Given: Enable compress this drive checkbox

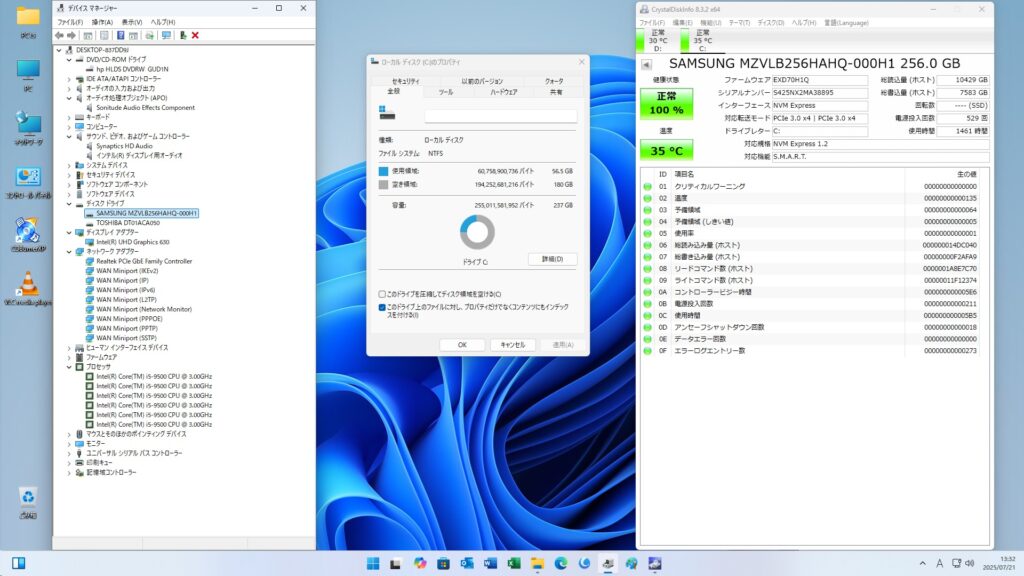Looking at the screenshot, I should click(383, 294).
